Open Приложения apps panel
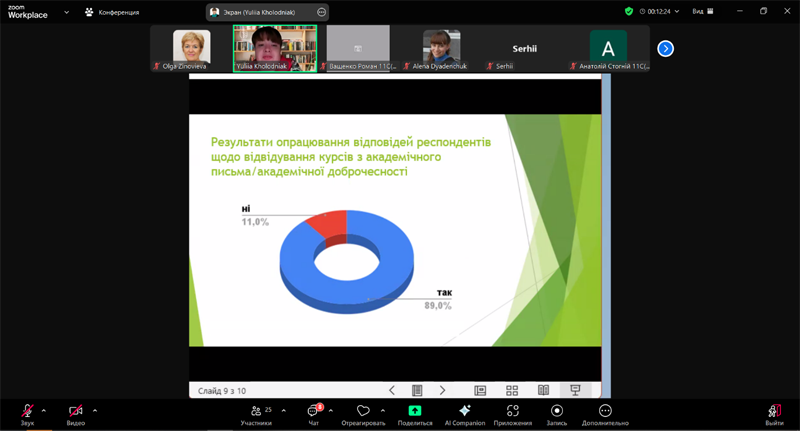 pos(513,414)
